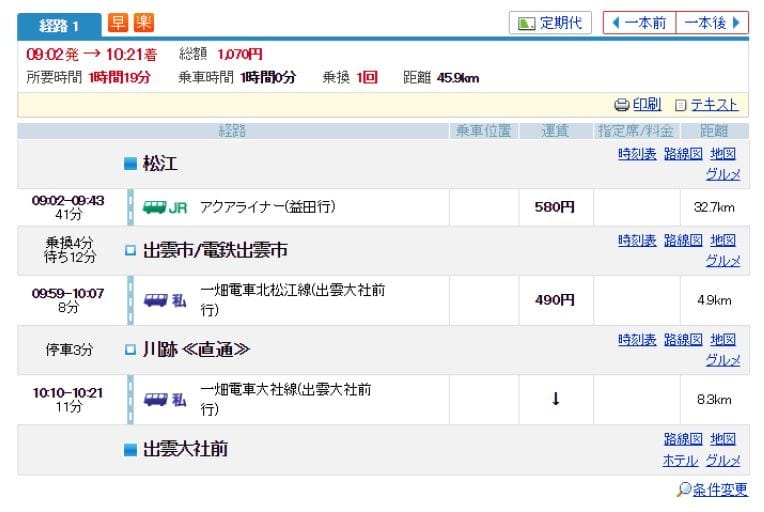
Task: Open the 定期代 commuter pass button
Action: point(550,22)
